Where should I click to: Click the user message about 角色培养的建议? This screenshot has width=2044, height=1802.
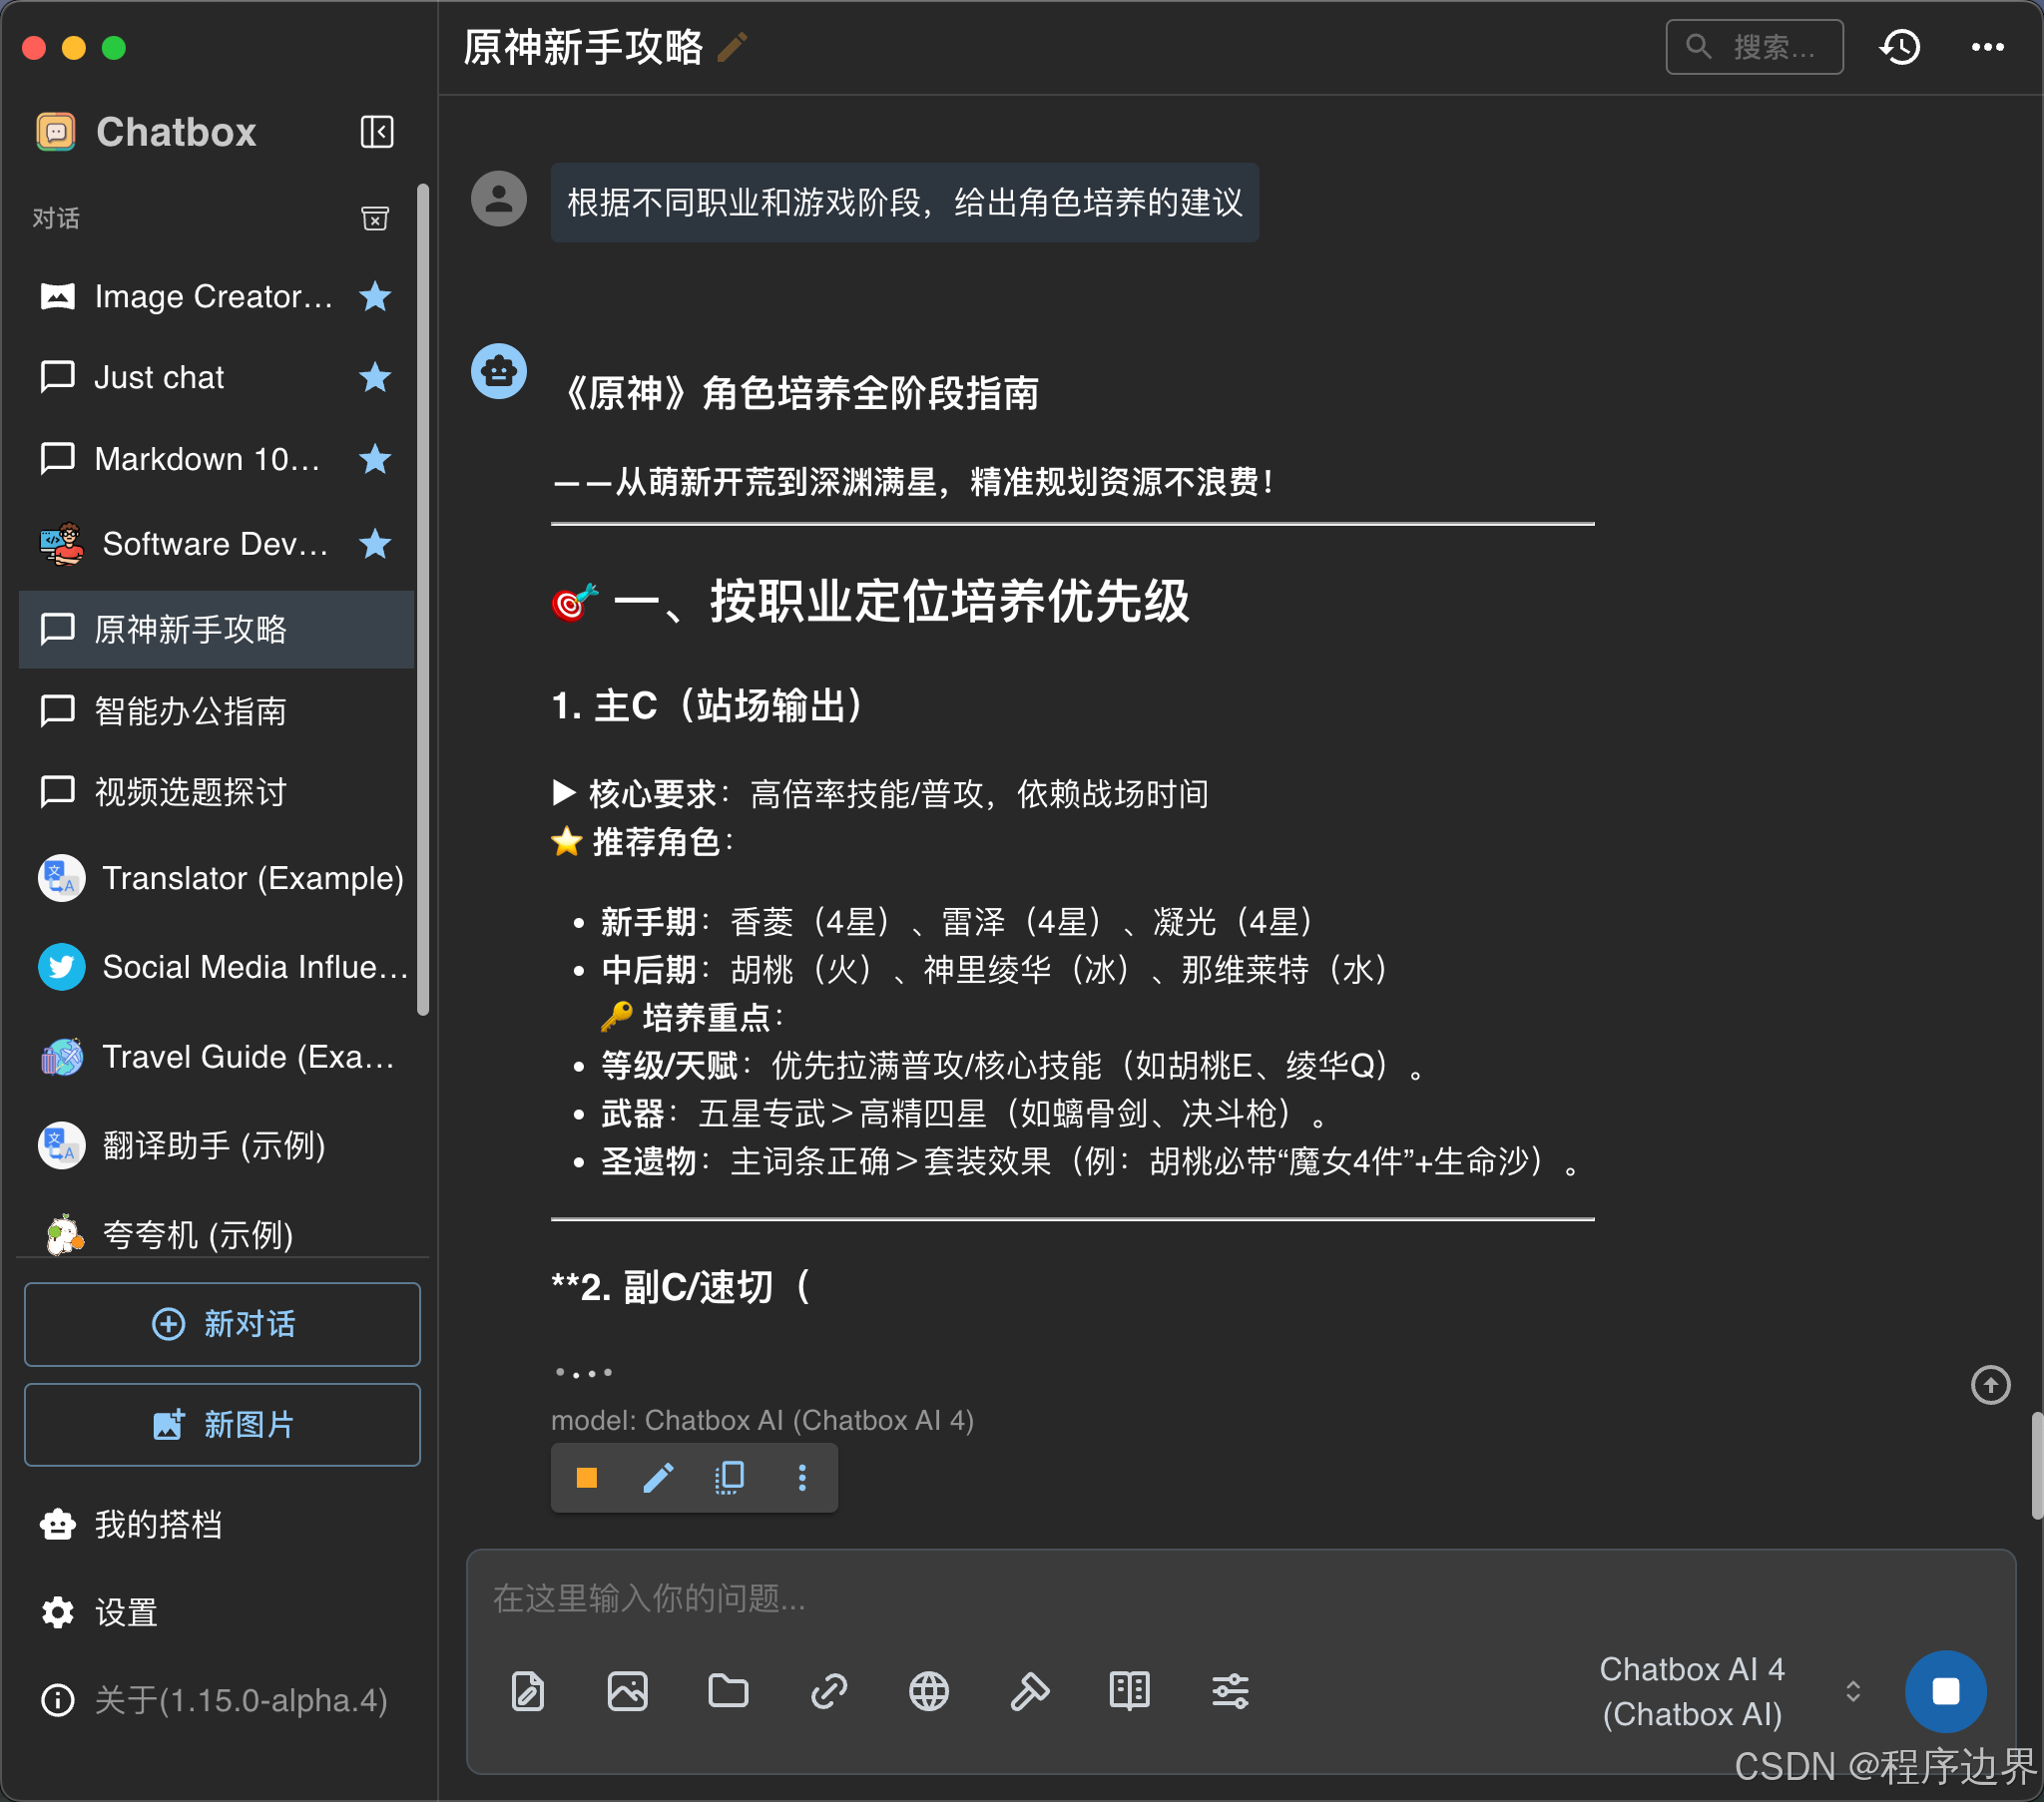pyautogui.click(x=905, y=202)
